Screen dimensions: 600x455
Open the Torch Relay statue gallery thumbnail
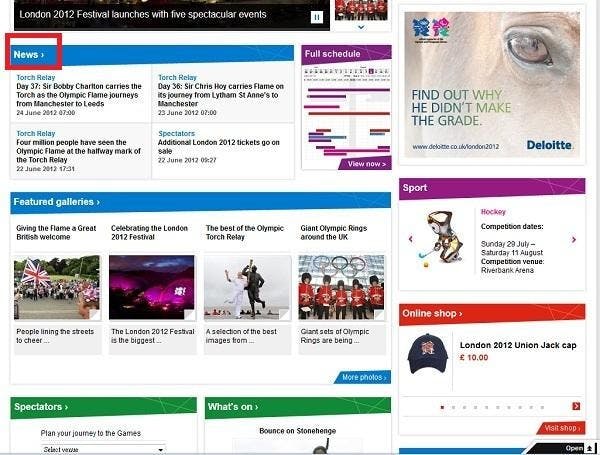click(x=247, y=287)
